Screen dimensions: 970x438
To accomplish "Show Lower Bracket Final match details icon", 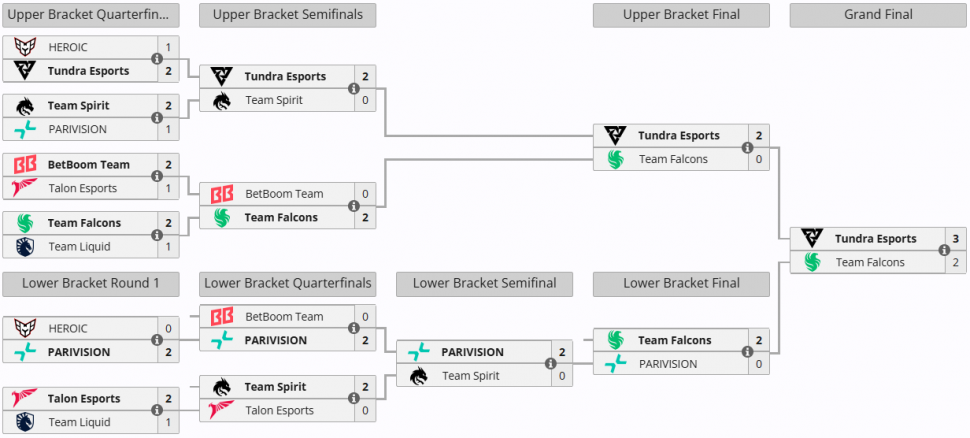I will pos(747,352).
